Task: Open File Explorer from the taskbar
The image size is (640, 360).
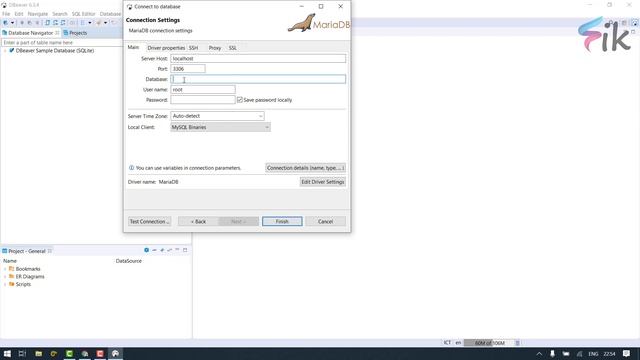Action: [38, 353]
